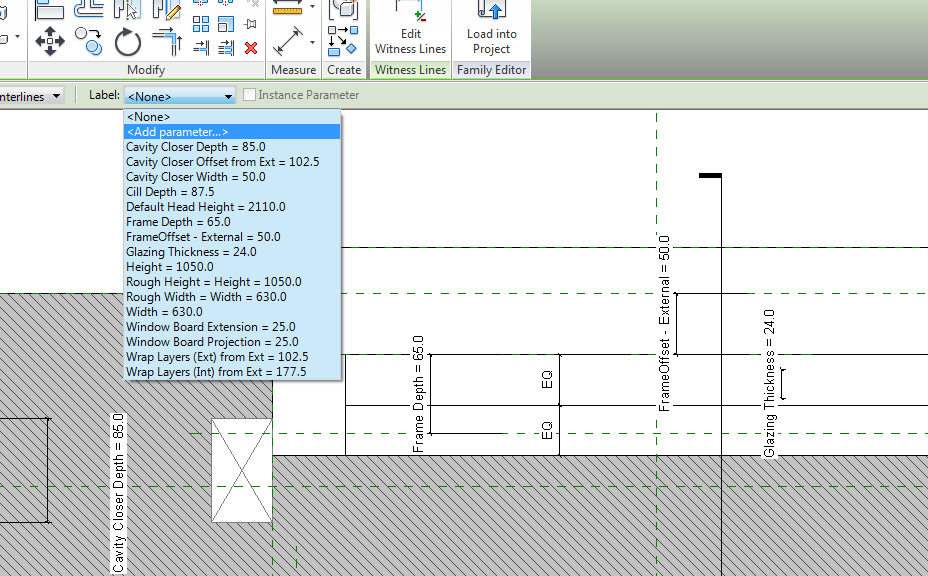Click the Family Editor panel label
928x576 pixels.
tap(491, 70)
